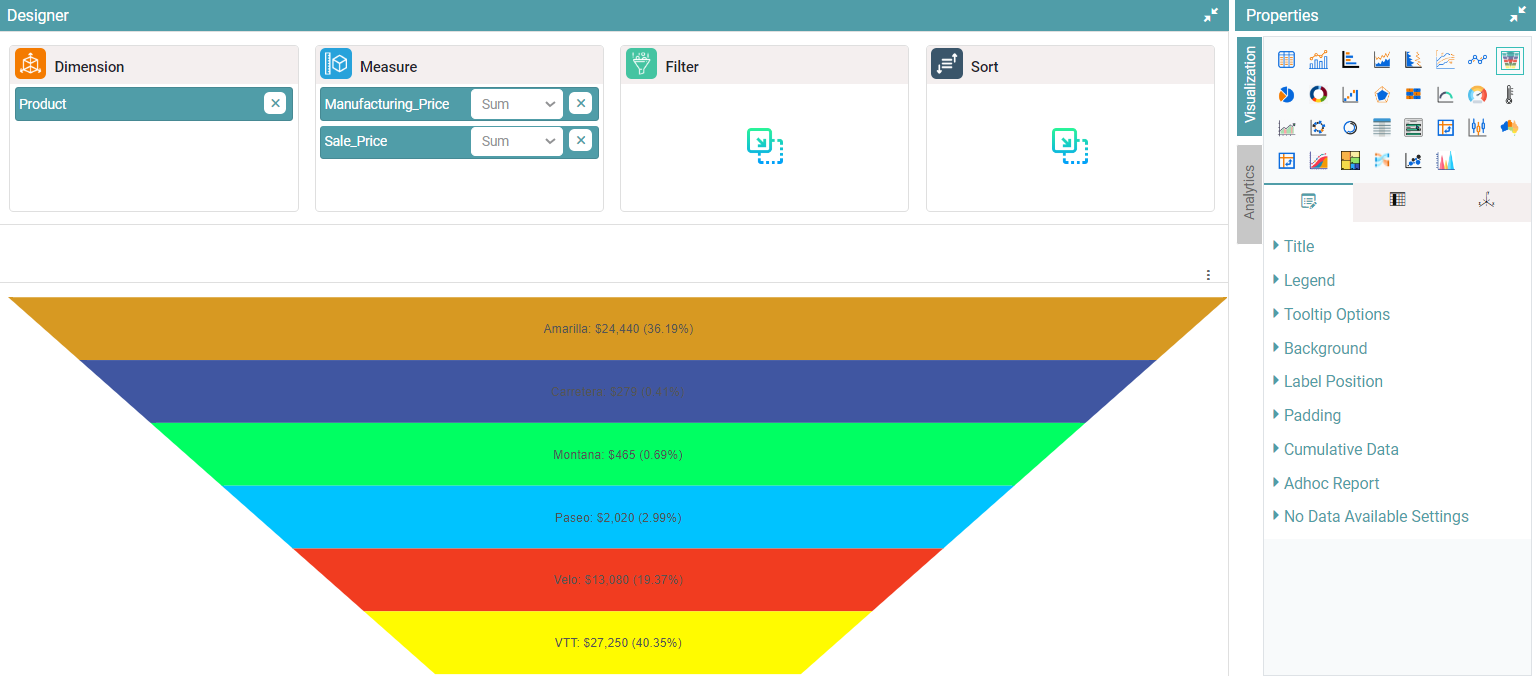Select the radar pentagon chart icon

point(1382,95)
